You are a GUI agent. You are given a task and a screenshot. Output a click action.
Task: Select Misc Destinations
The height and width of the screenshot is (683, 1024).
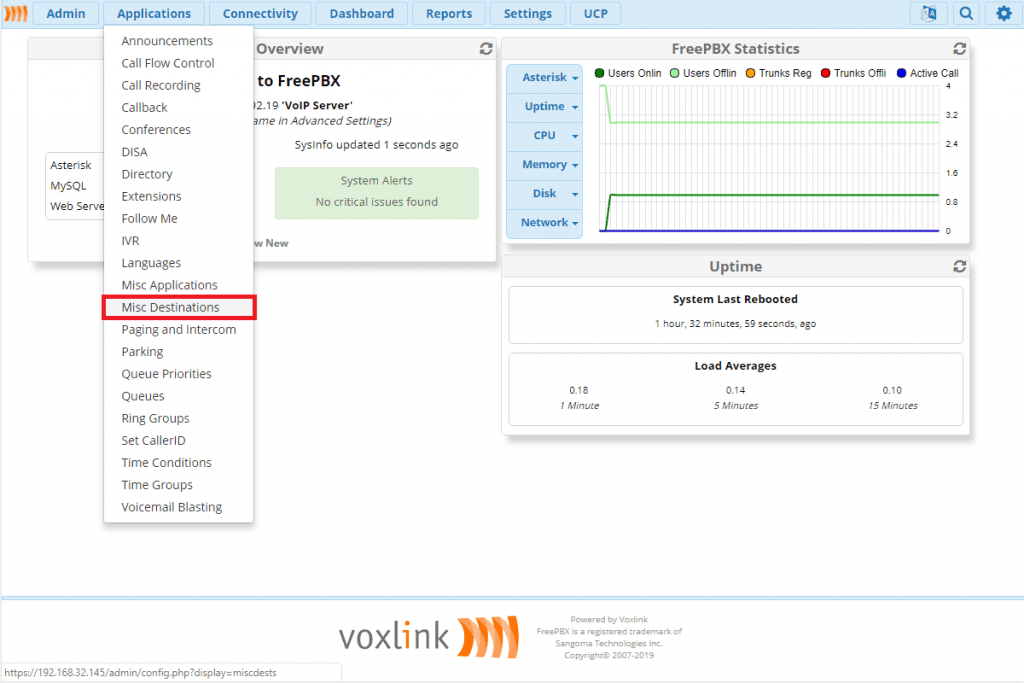pos(178,307)
